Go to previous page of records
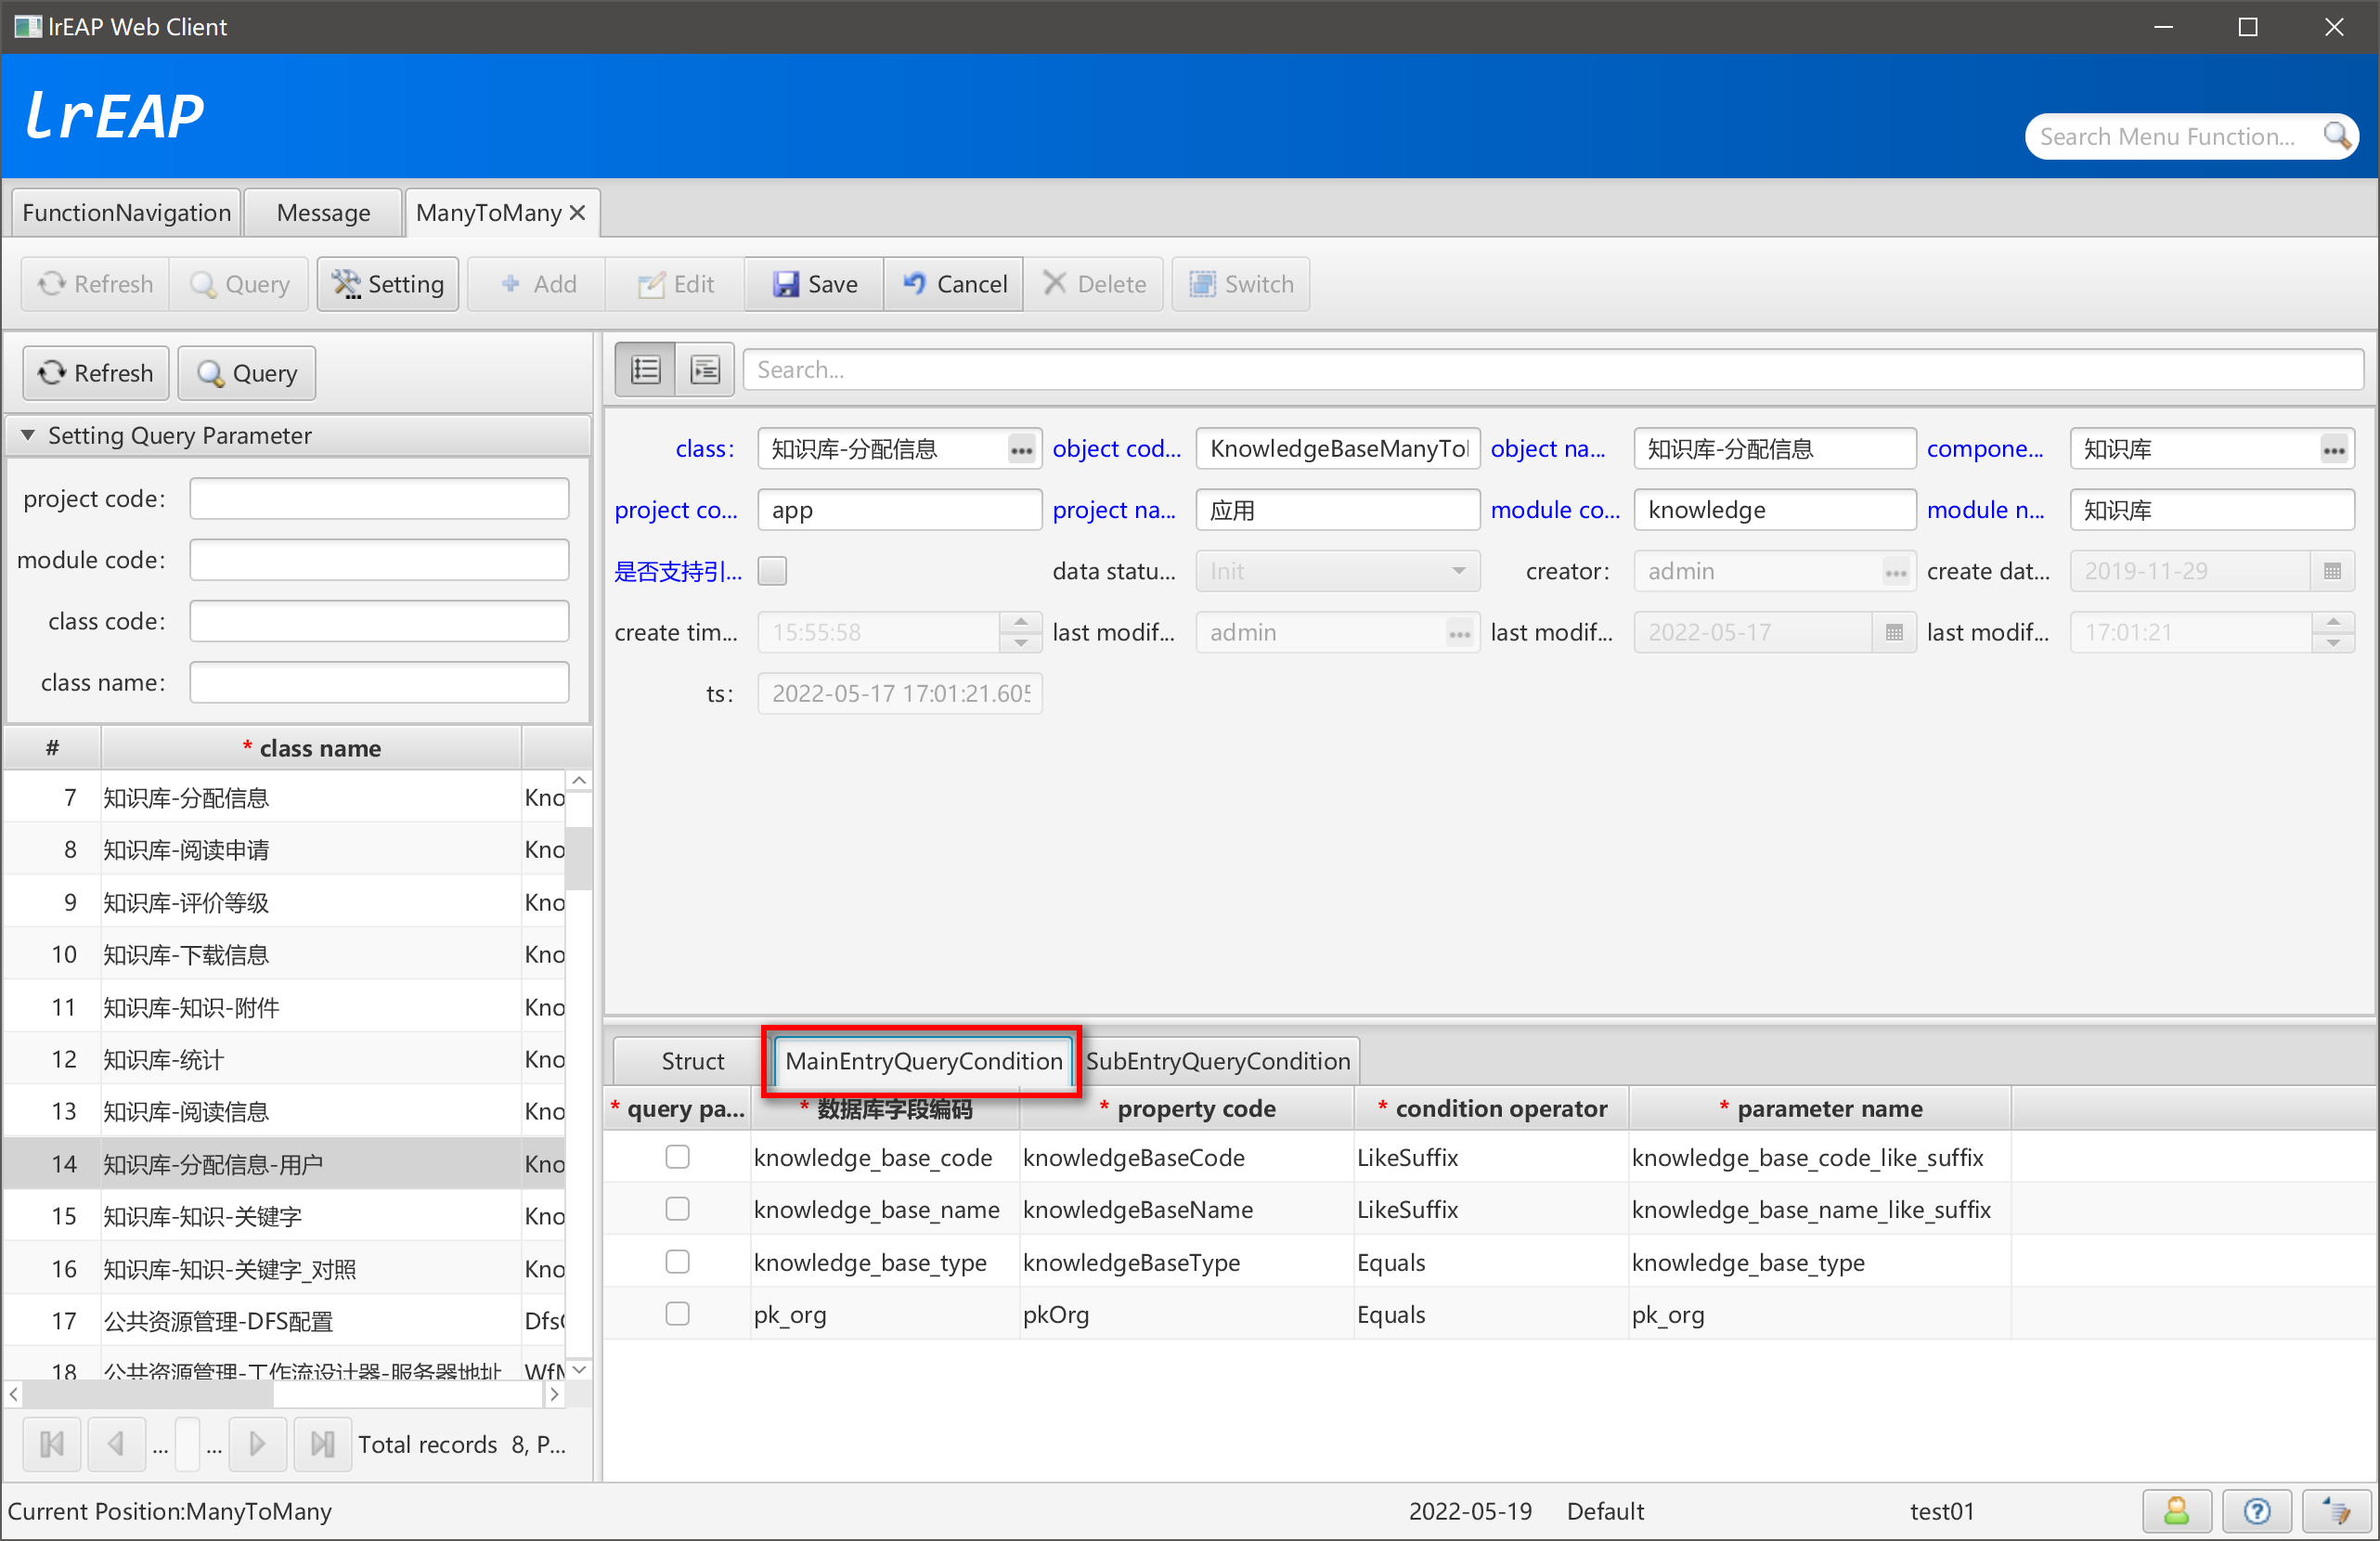The width and height of the screenshot is (2380, 1541). (x=116, y=1444)
